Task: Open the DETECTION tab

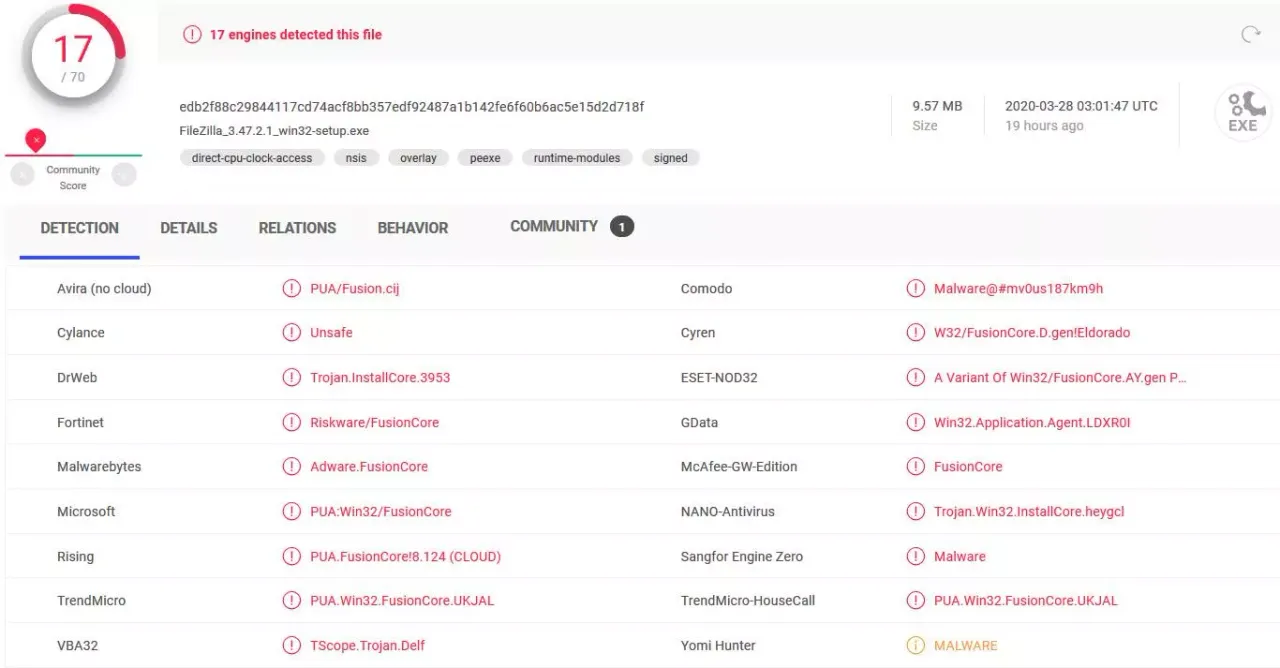Action: click(x=79, y=228)
